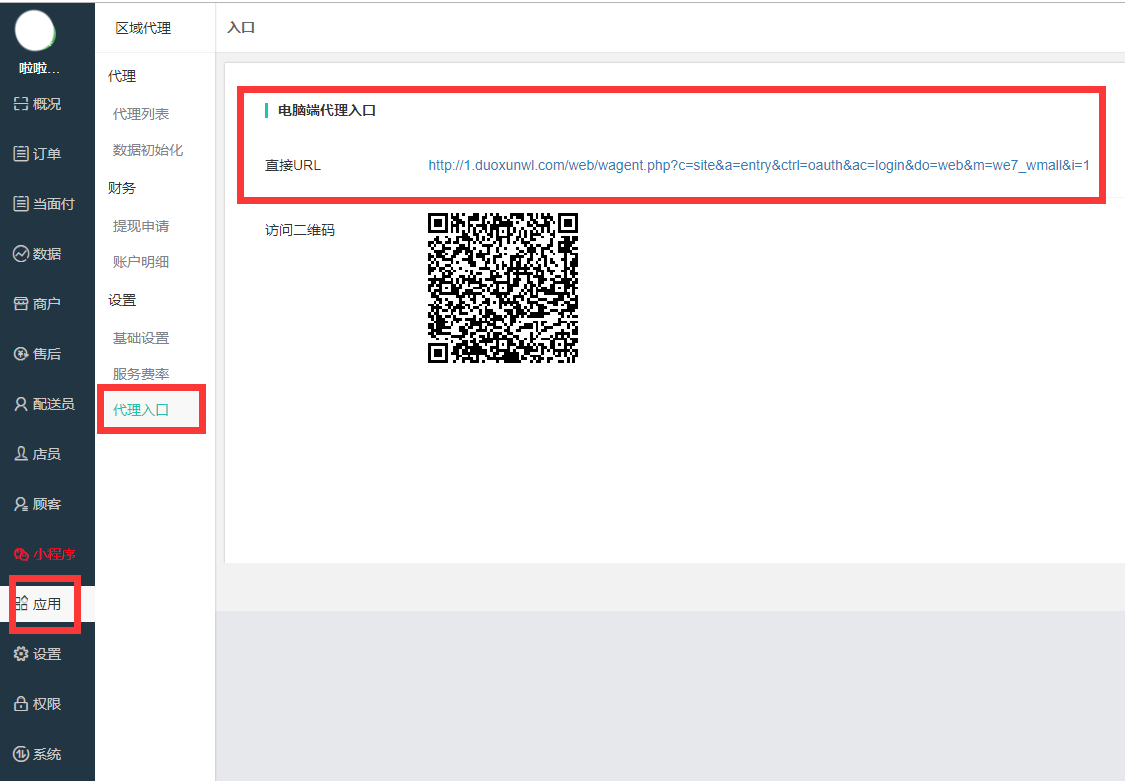Click the 财务 group heading
Viewport: 1125px width, 781px height.
[122, 188]
